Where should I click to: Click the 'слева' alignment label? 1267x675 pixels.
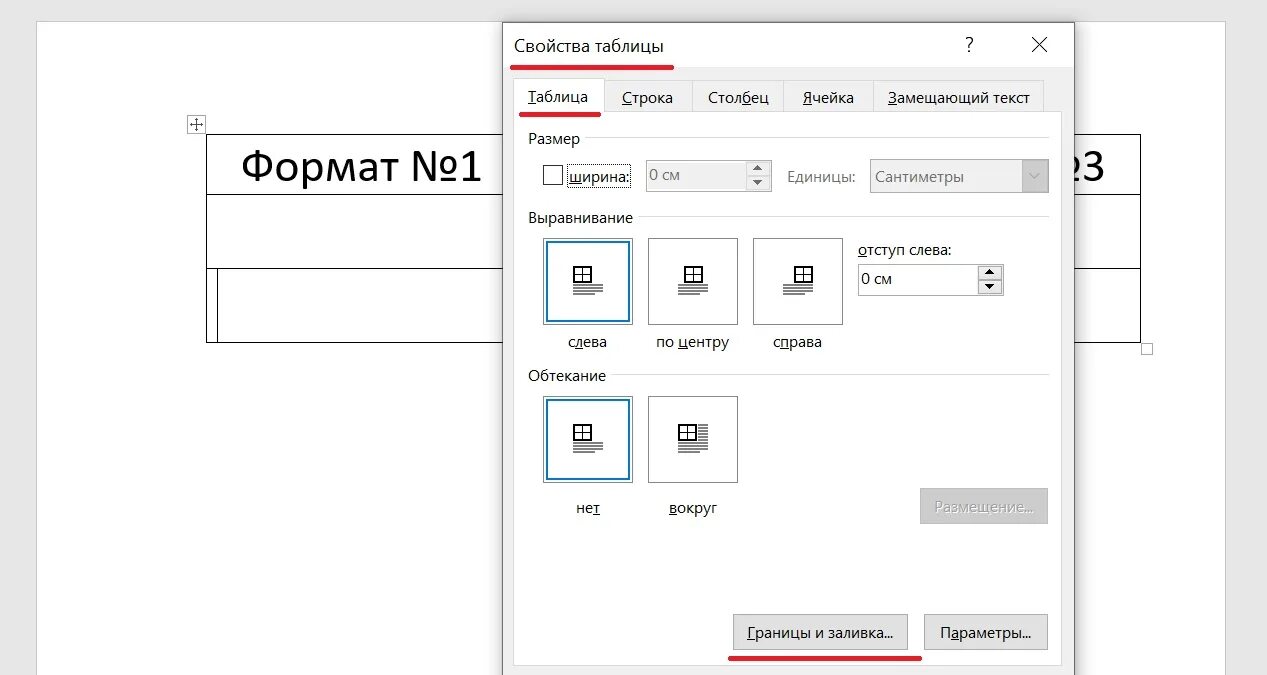tap(587, 342)
